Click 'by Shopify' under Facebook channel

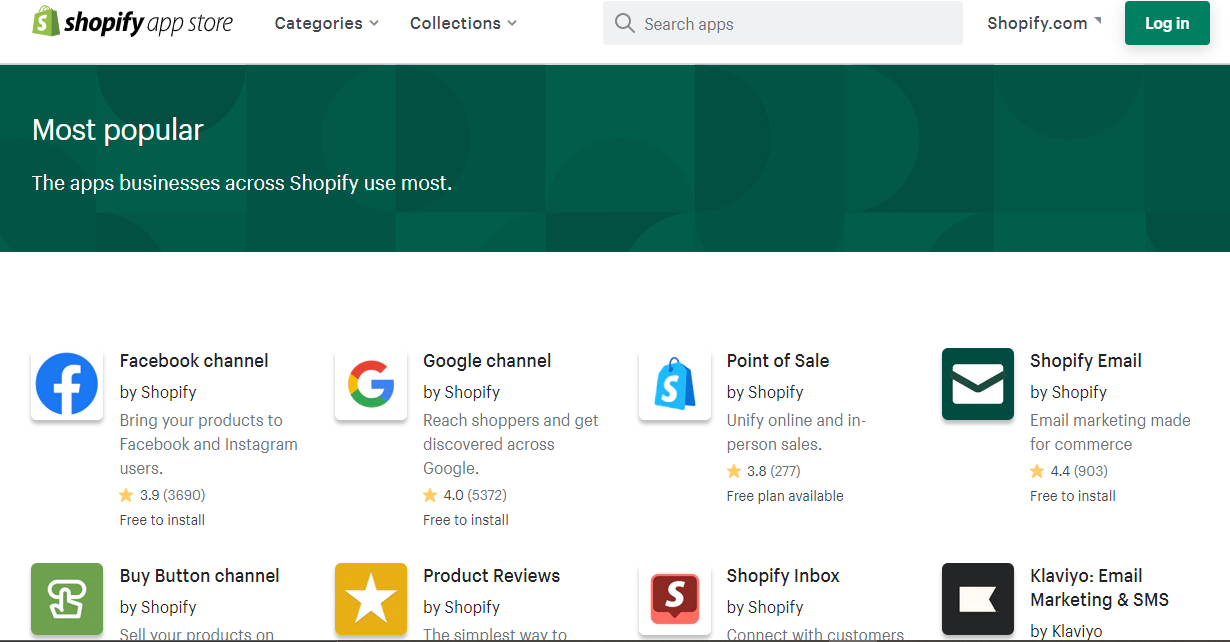coord(158,392)
